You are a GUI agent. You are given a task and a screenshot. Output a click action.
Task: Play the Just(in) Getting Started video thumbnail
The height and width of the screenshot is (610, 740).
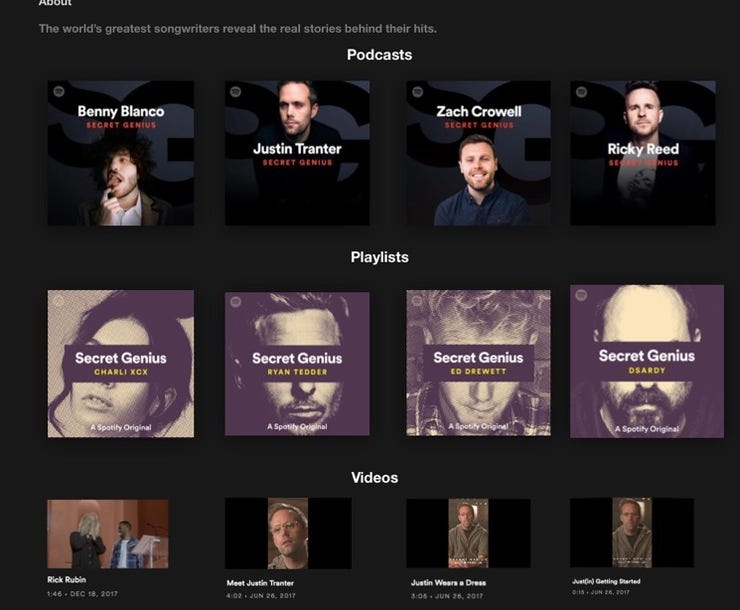pyautogui.click(x=632, y=532)
